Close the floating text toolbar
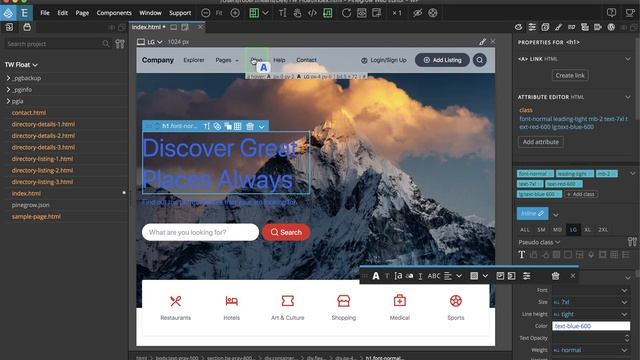 pos(573,276)
